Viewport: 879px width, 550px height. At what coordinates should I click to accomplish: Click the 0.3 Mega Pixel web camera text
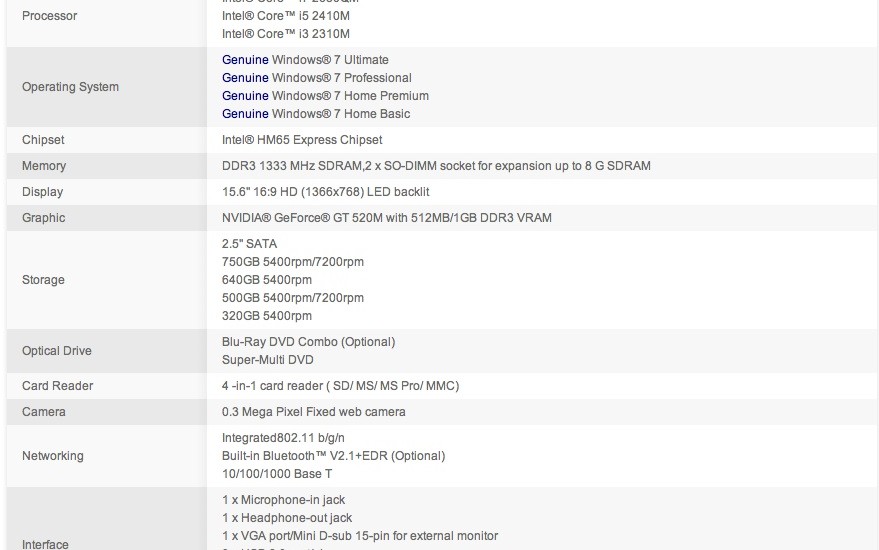314,412
